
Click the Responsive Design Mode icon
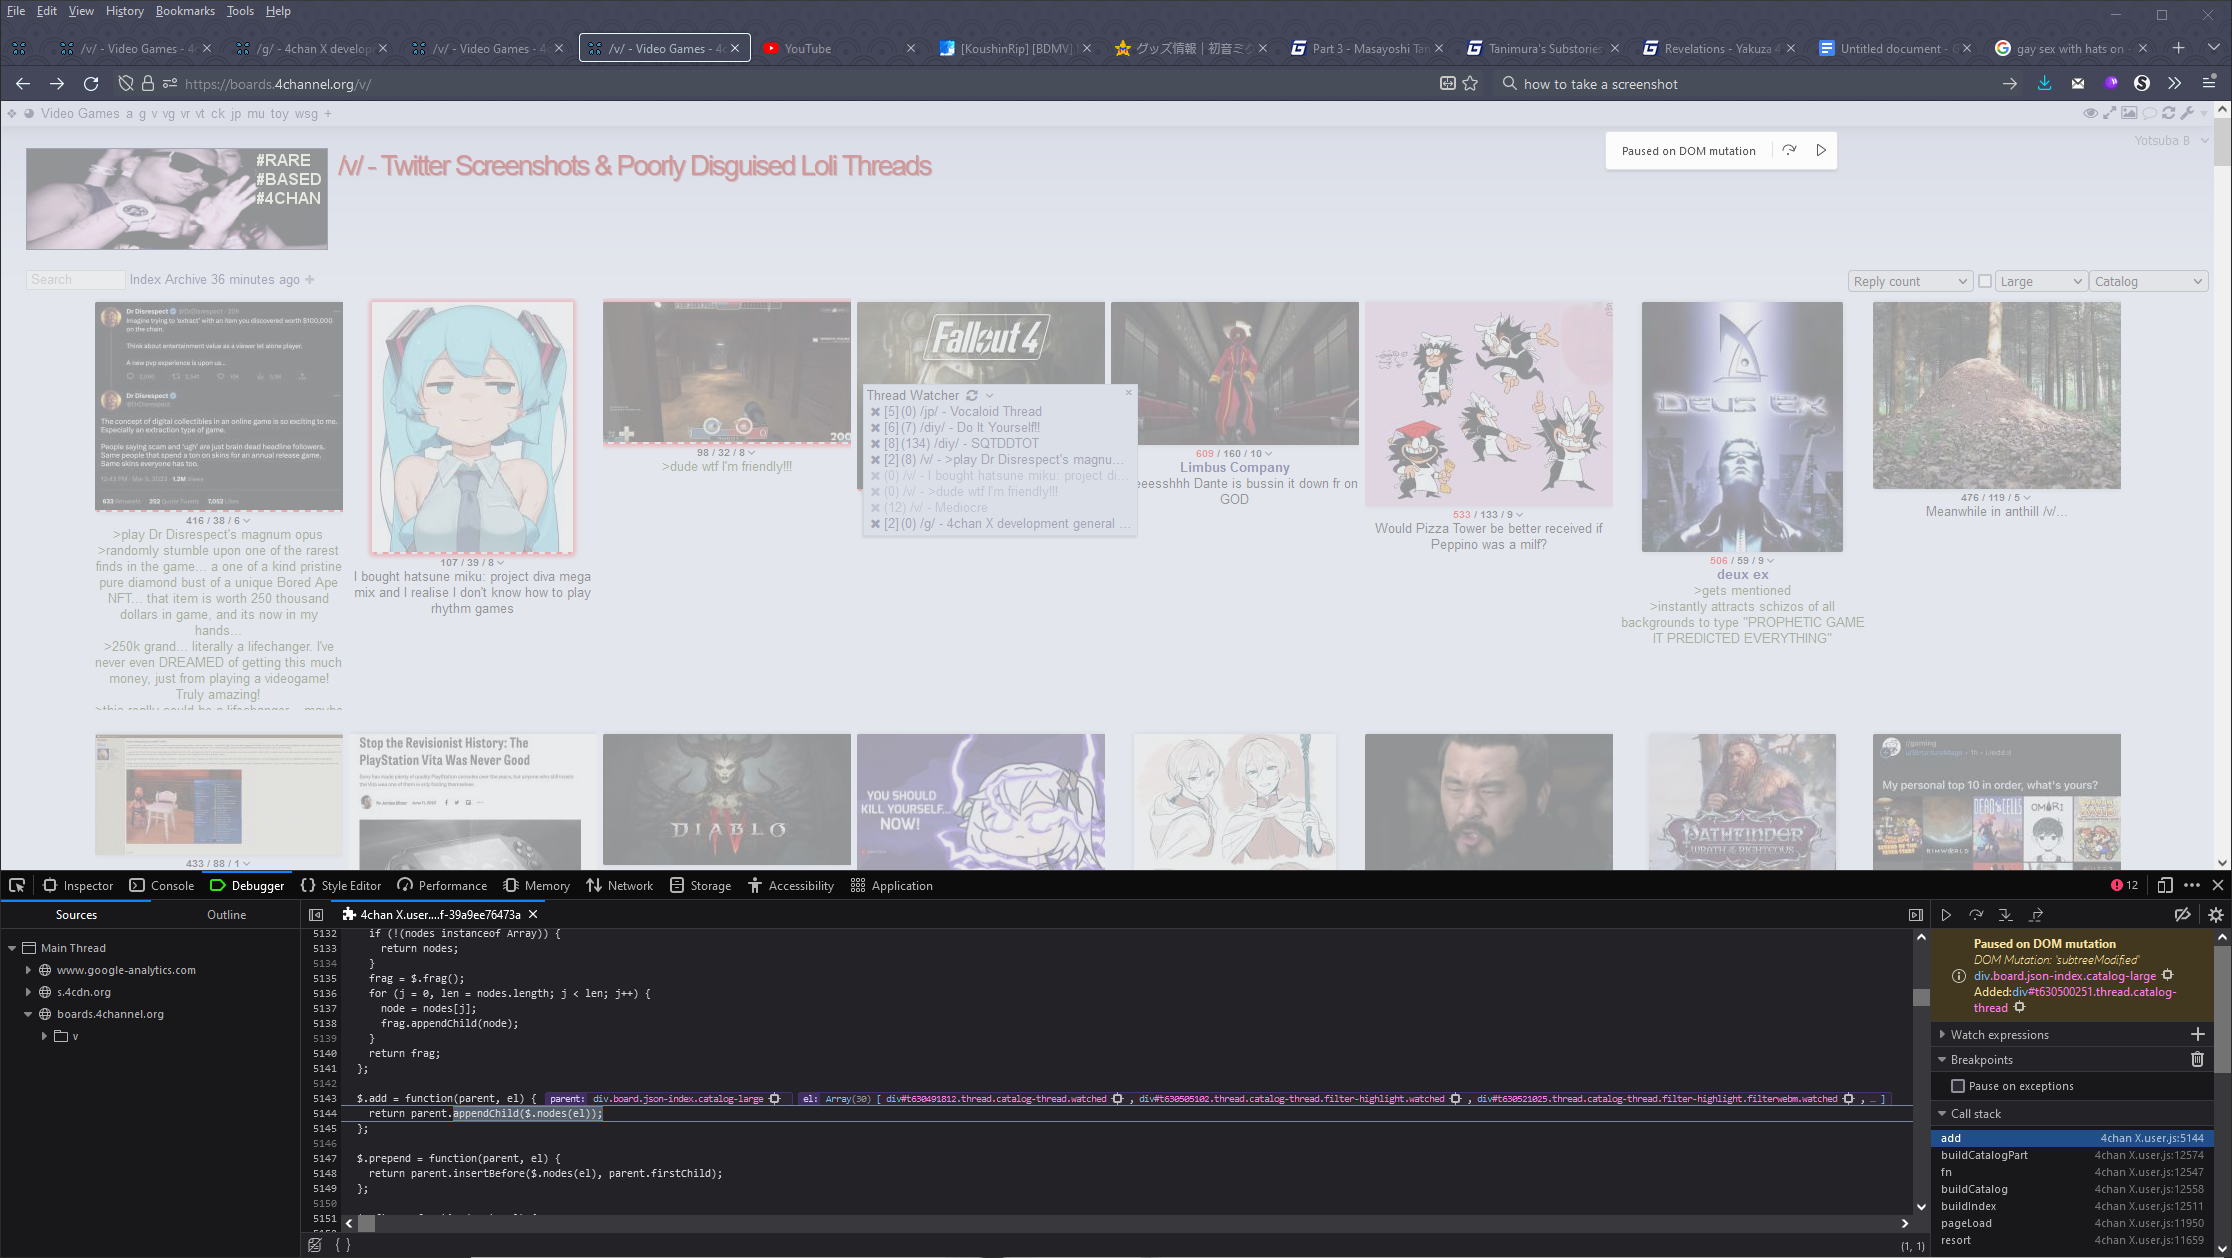click(x=2163, y=885)
